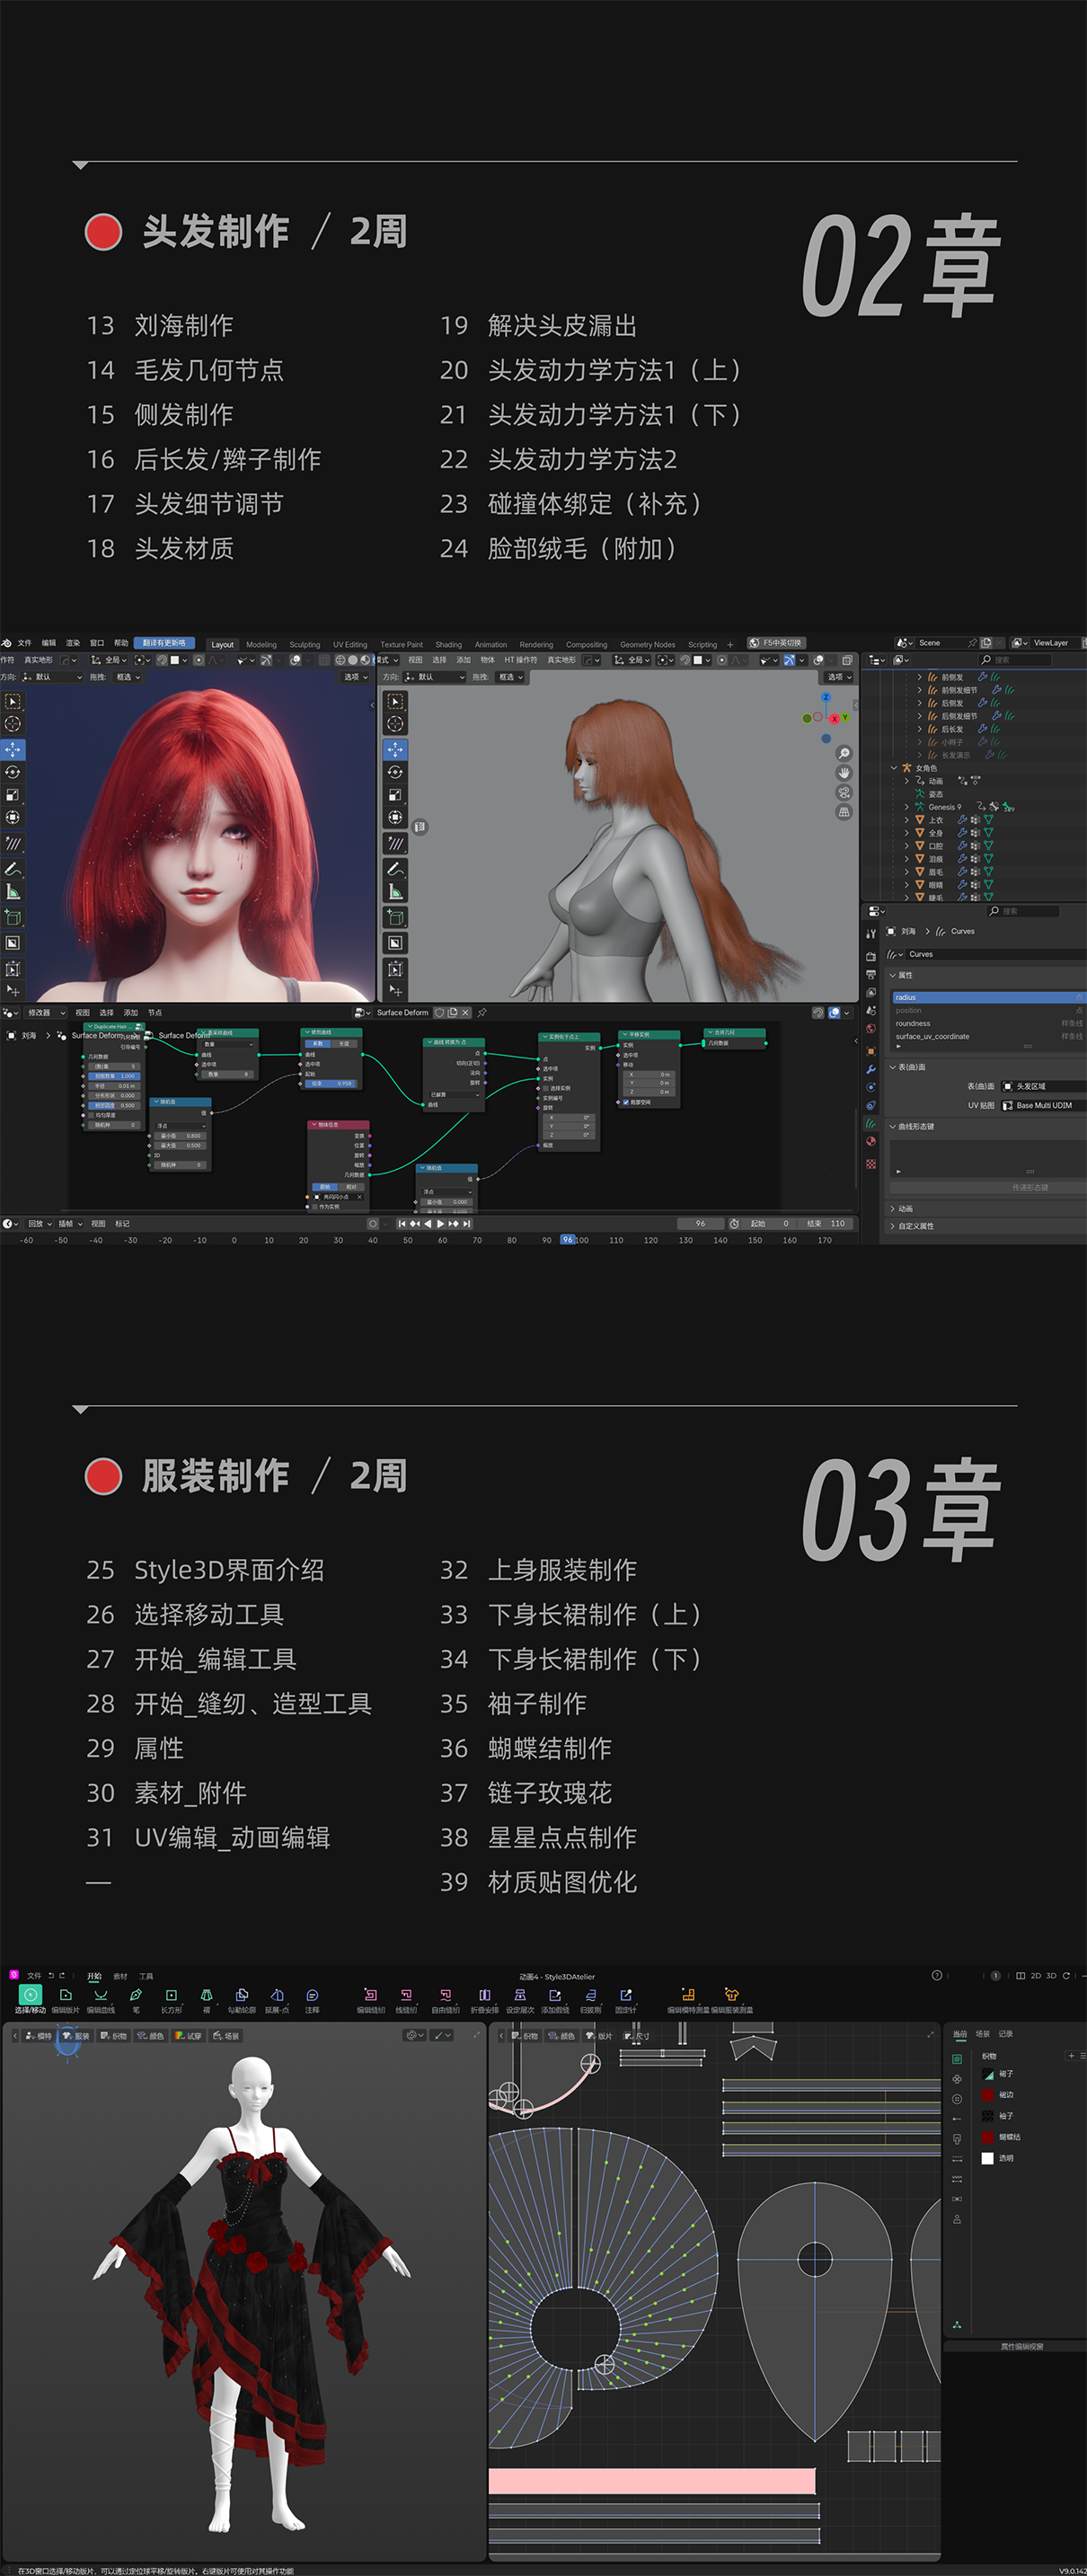Select the 固定针 pin tool in Style3D
This screenshot has width=1087, height=2576.
point(626,2000)
